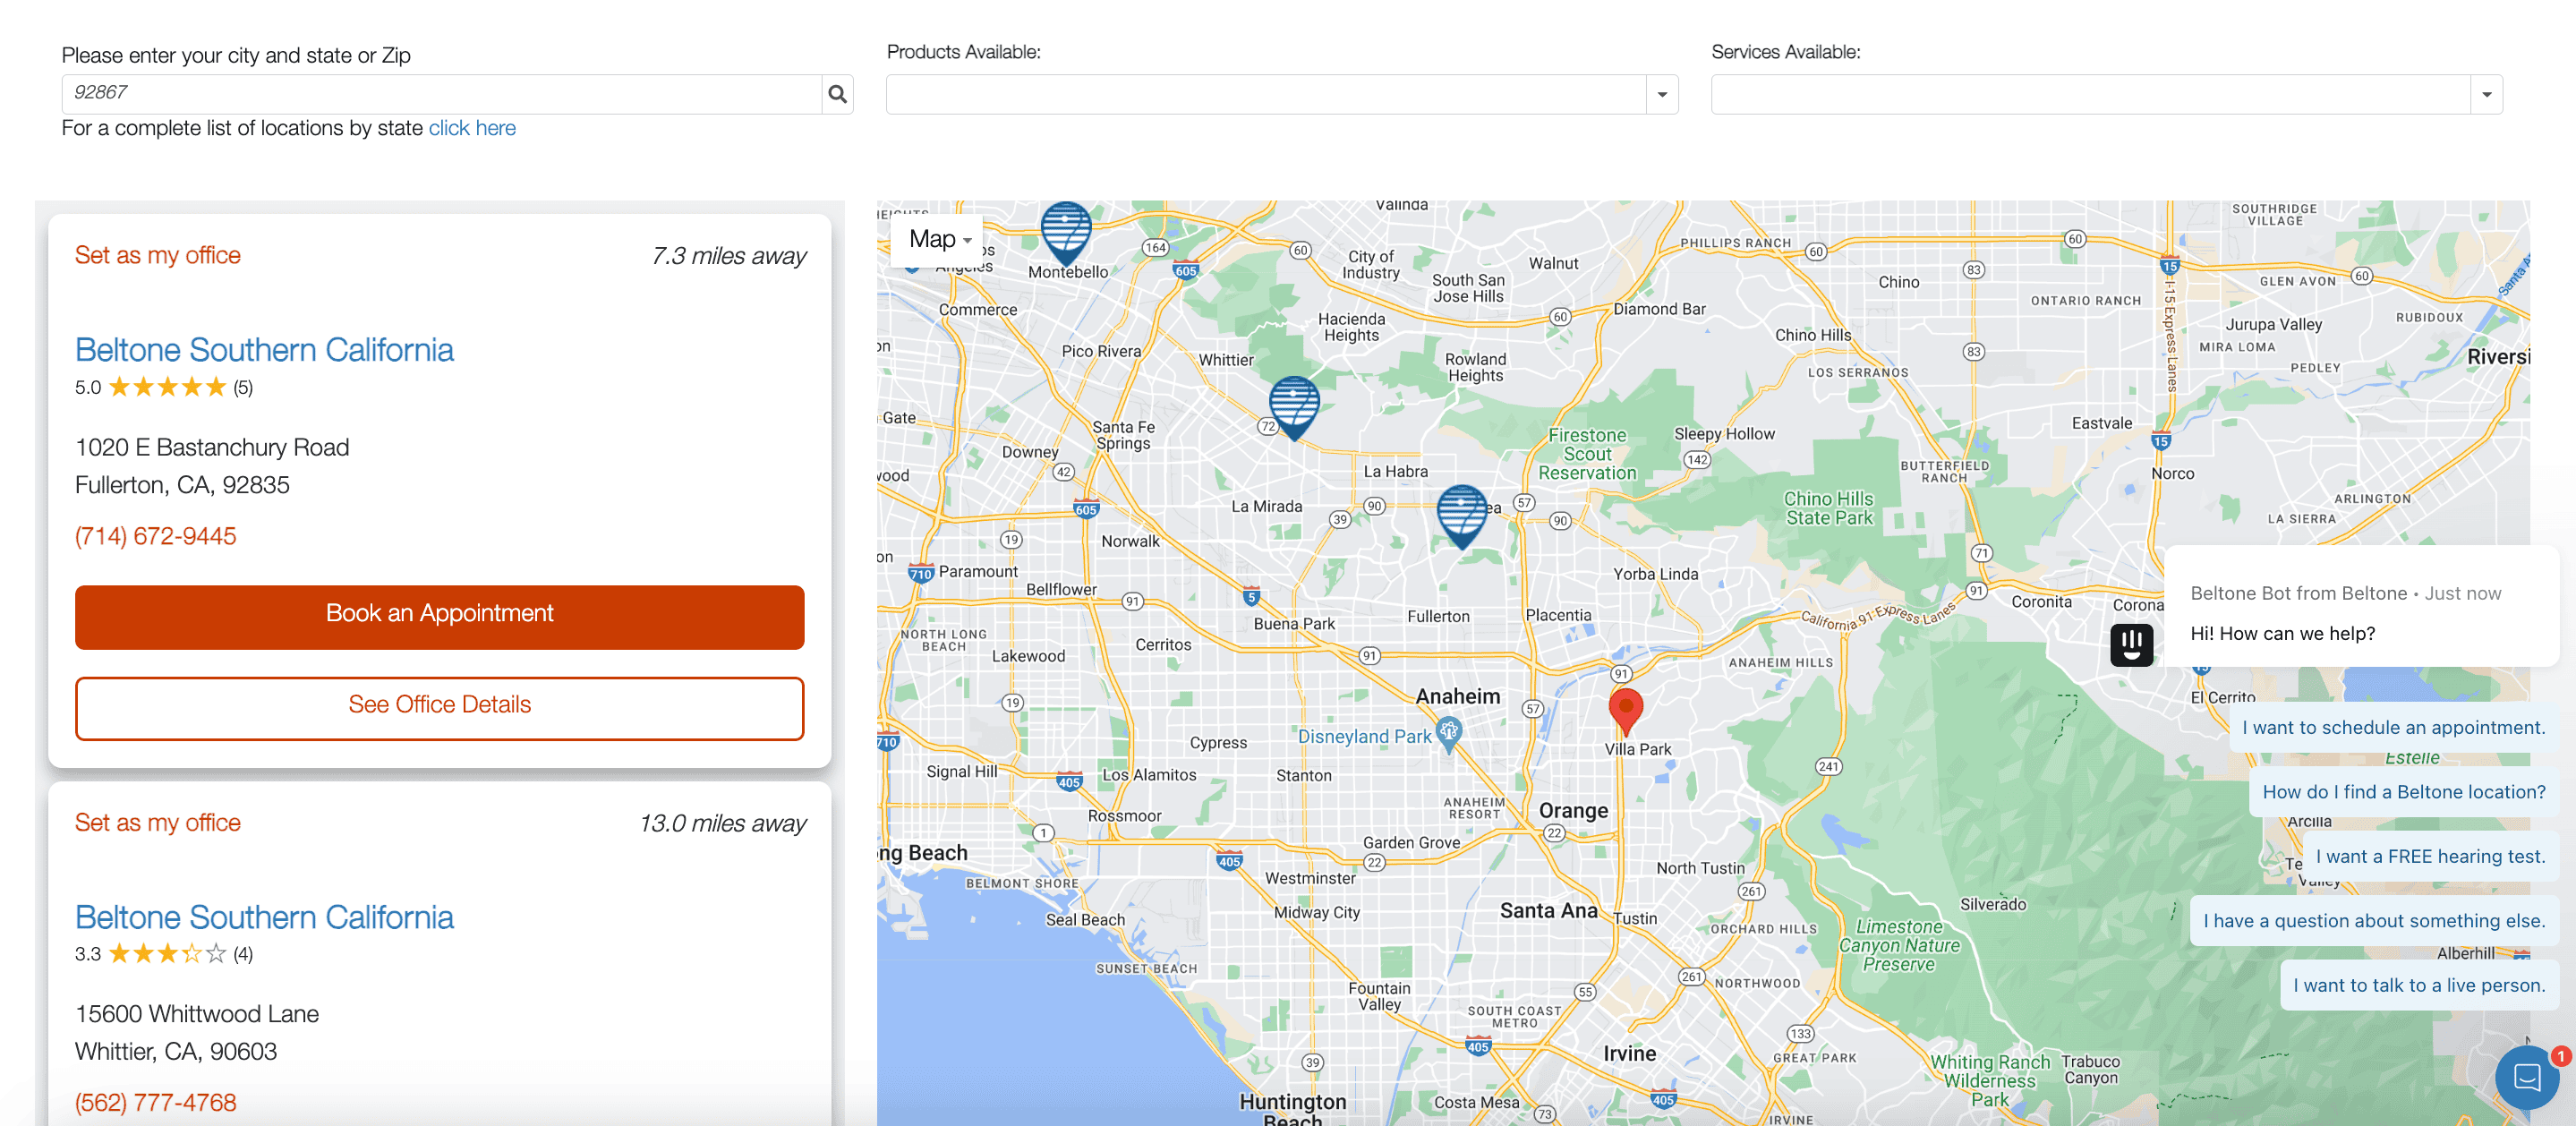The height and width of the screenshot is (1126, 2576).
Task: Click the Beltone map pin near Montebello
Action: (1066, 230)
